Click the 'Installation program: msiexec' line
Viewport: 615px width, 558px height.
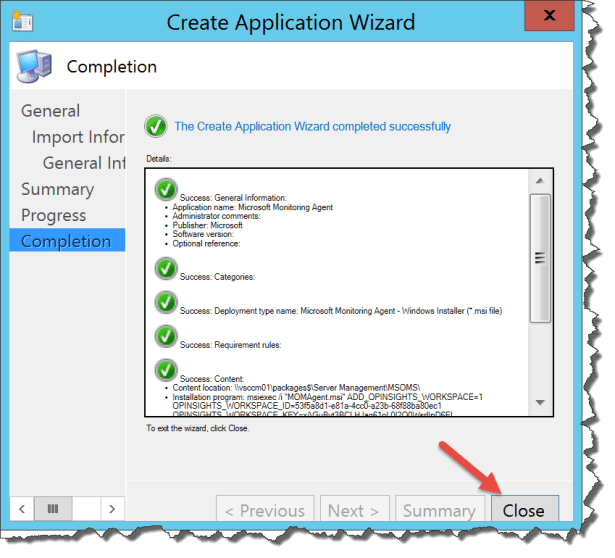coord(328,397)
